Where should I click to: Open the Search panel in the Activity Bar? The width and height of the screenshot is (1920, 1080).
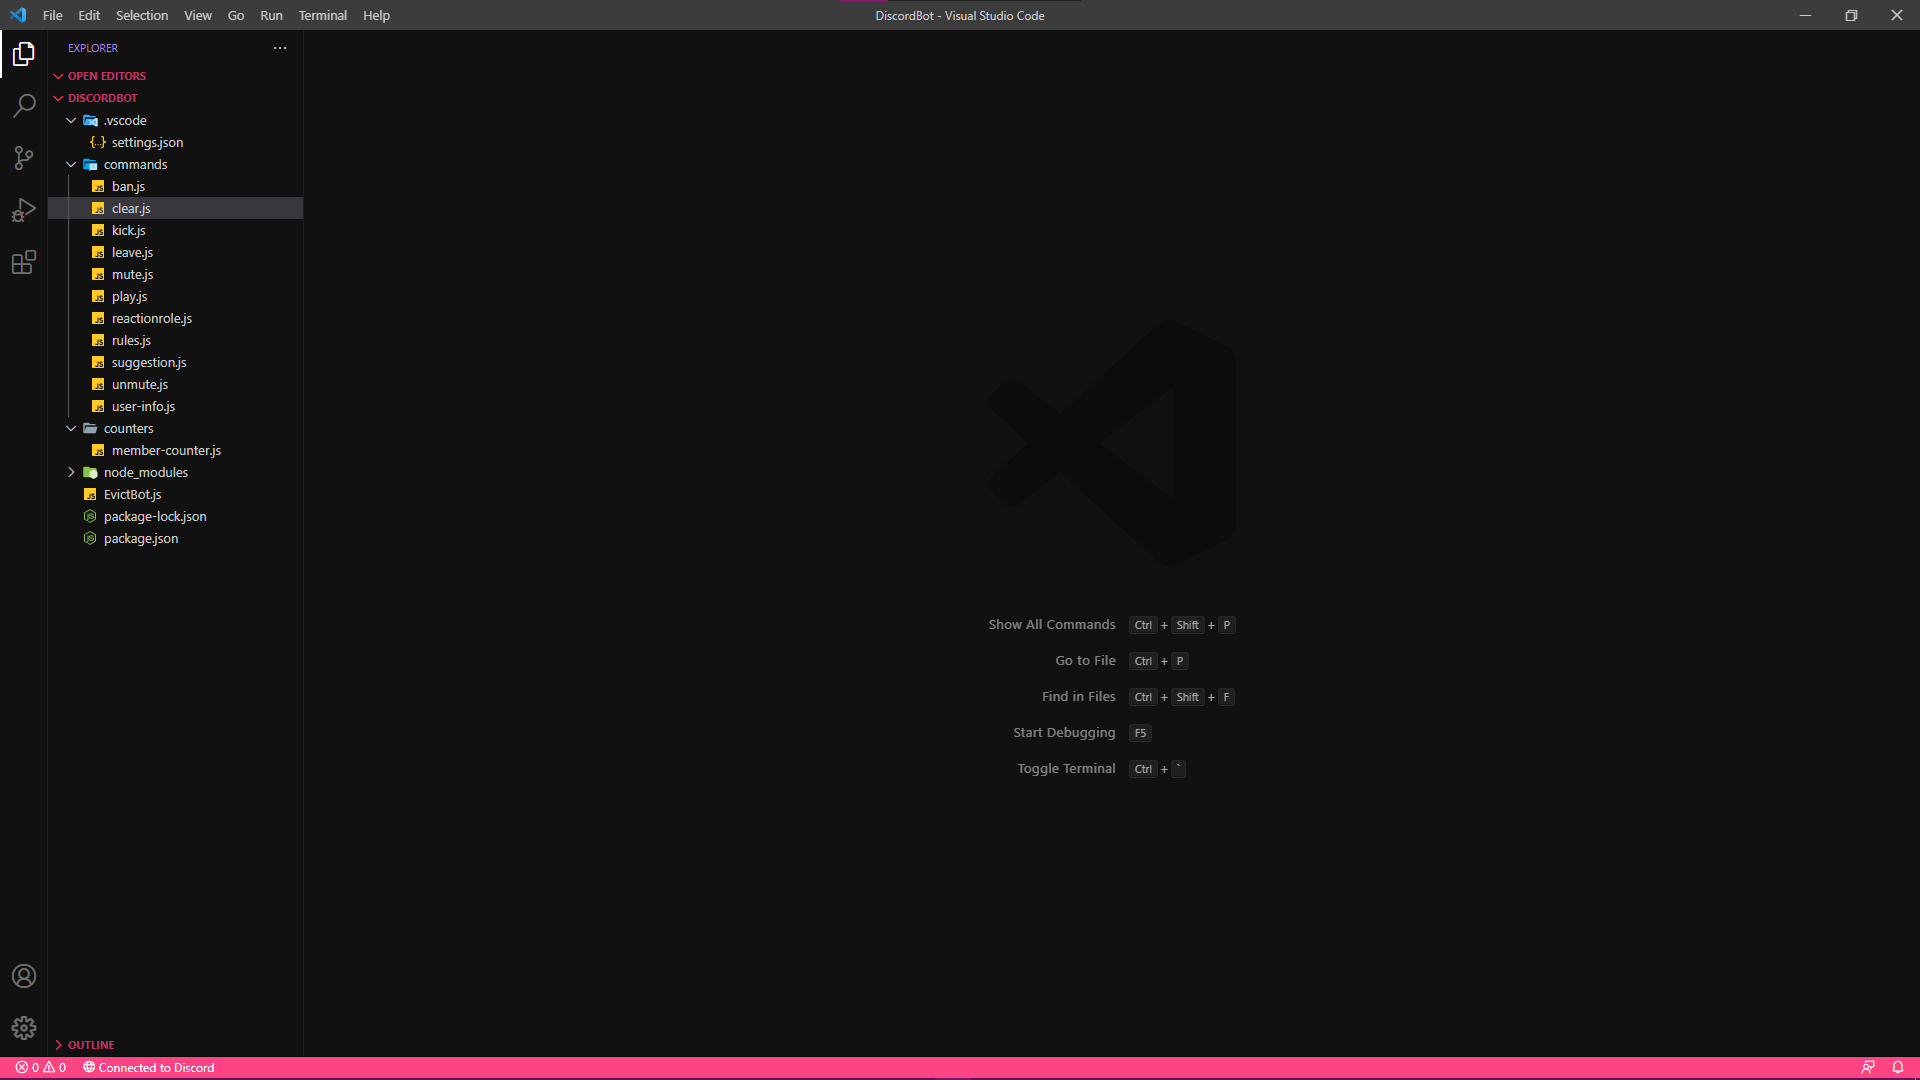point(24,106)
